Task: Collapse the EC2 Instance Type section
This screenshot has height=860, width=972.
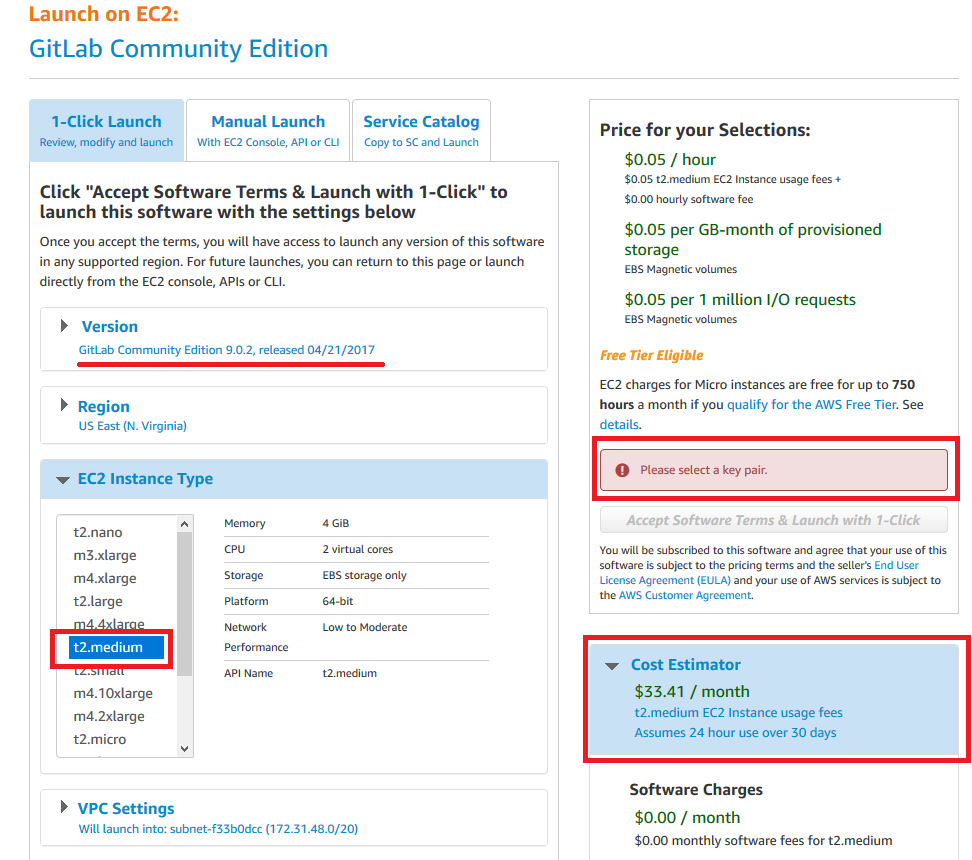Action: (63, 479)
